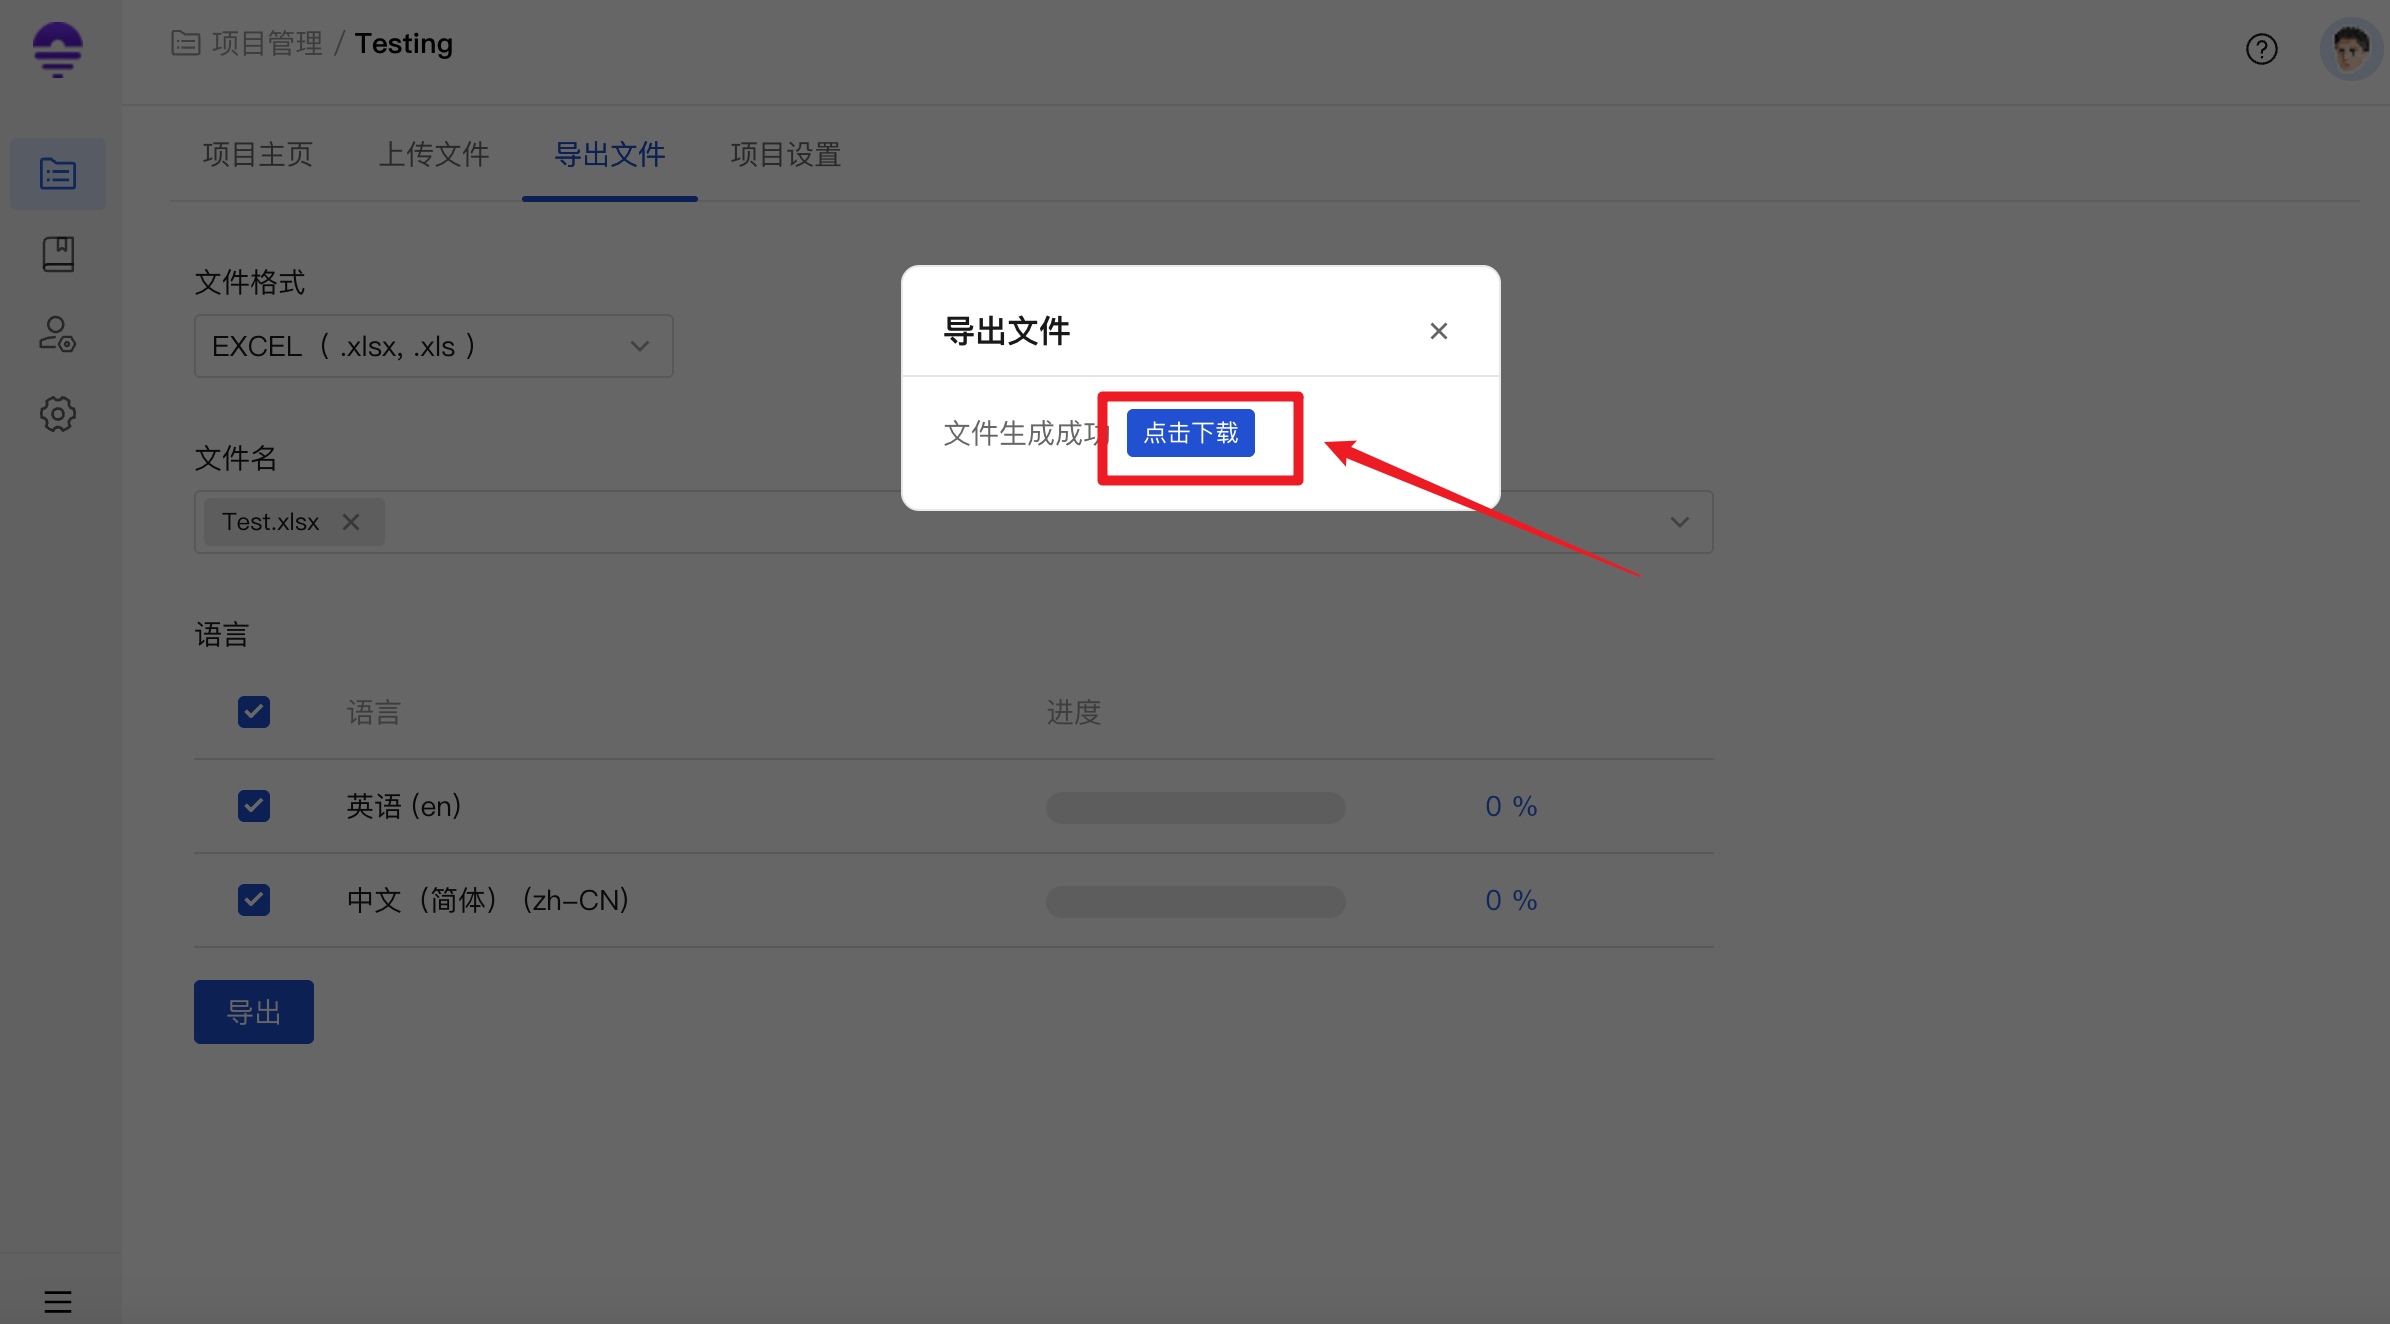The height and width of the screenshot is (1324, 2390).
Task: Open the settings gear sidebar icon
Action: point(58,414)
